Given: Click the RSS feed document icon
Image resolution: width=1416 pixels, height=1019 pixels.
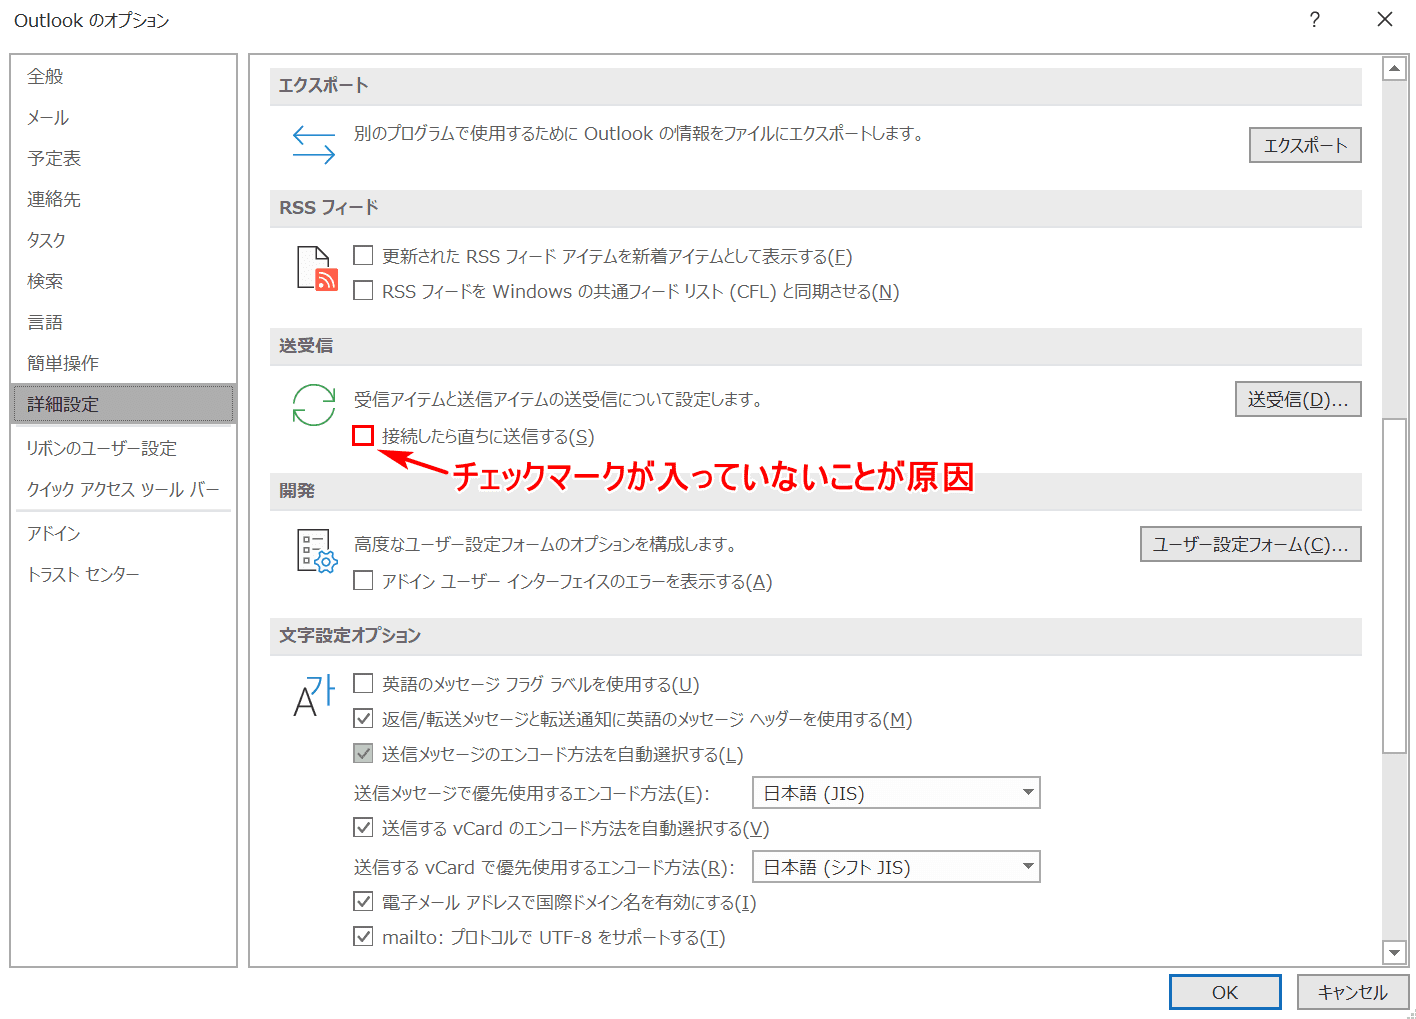Looking at the screenshot, I should (x=316, y=269).
